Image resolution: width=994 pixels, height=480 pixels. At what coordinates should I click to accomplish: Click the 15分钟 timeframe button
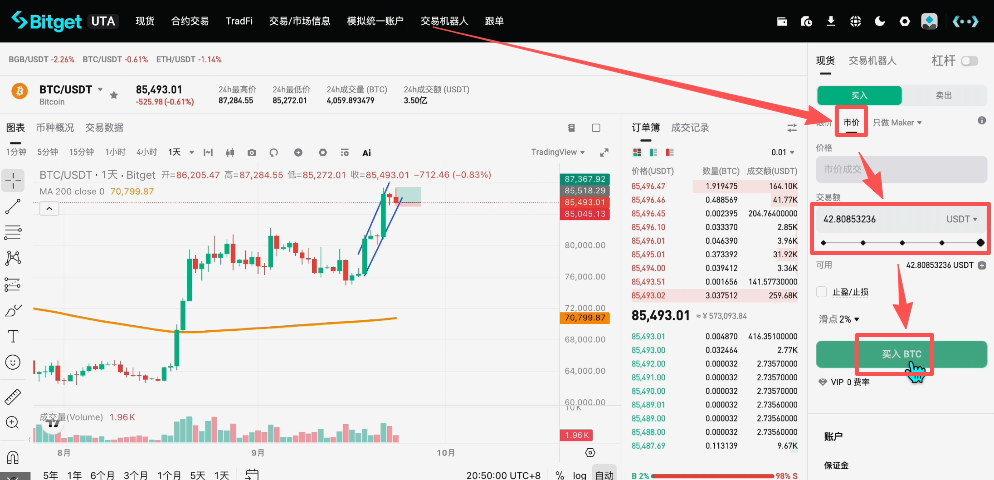click(x=82, y=152)
